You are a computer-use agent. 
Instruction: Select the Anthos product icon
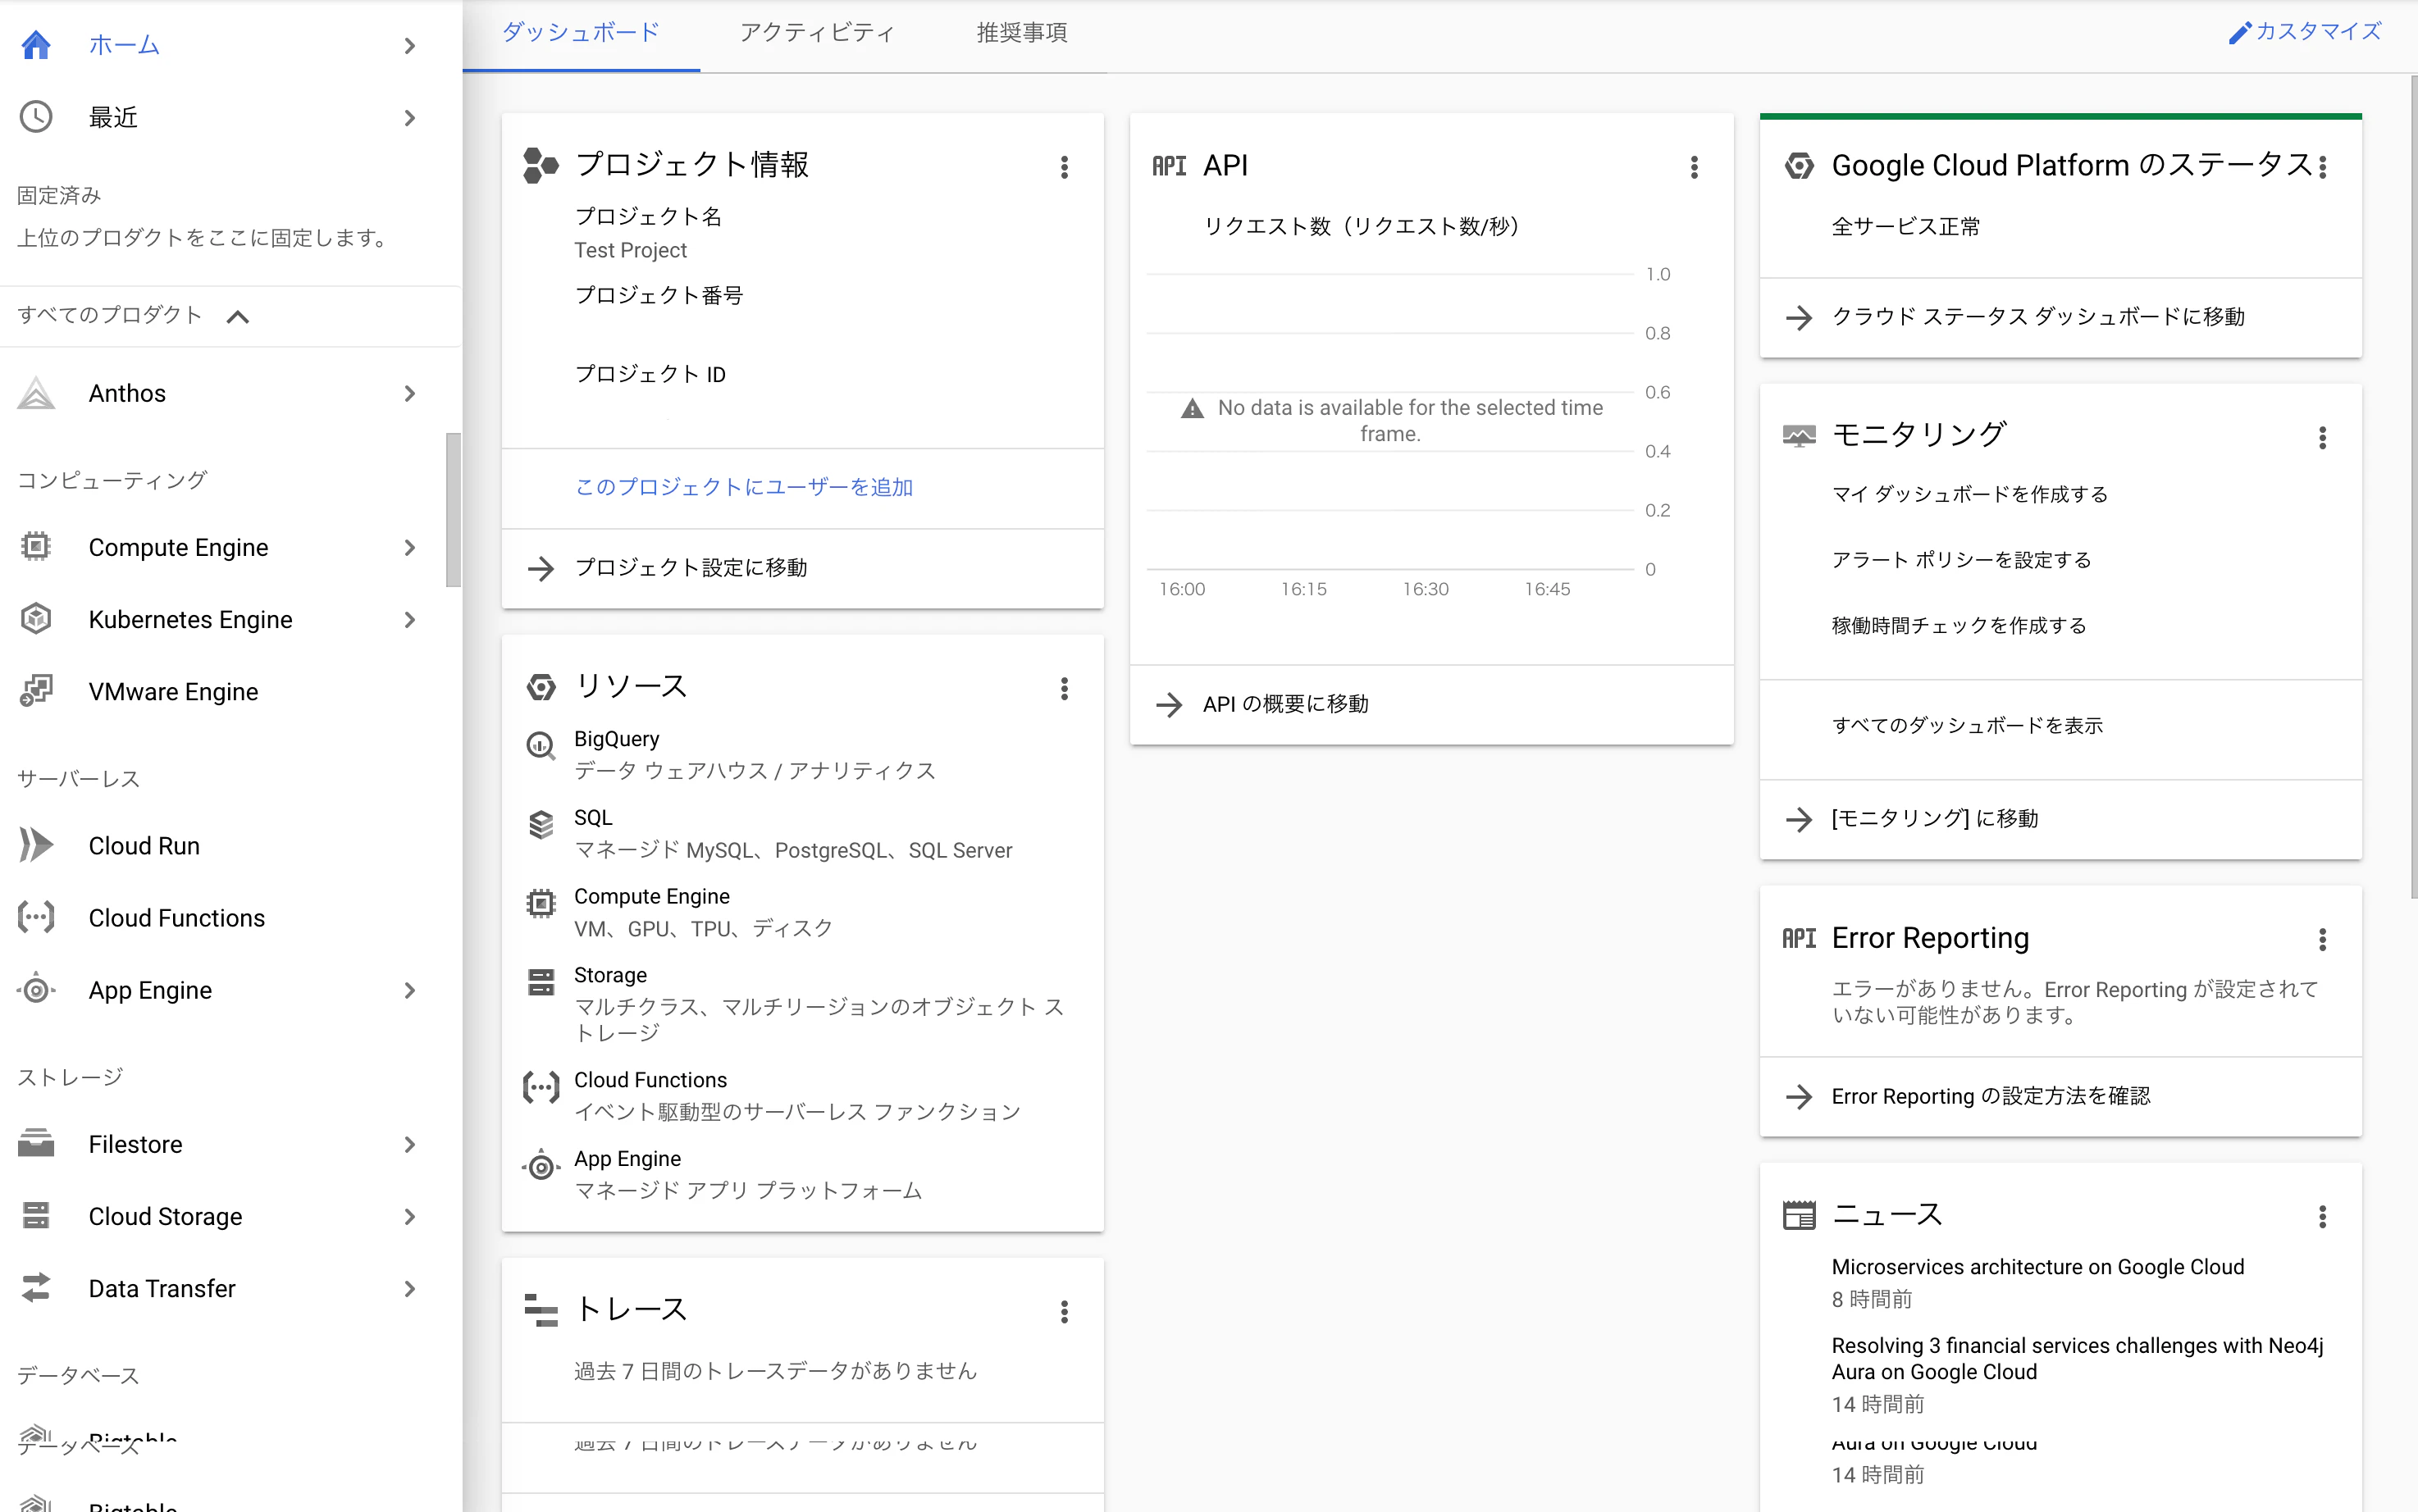tap(36, 393)
